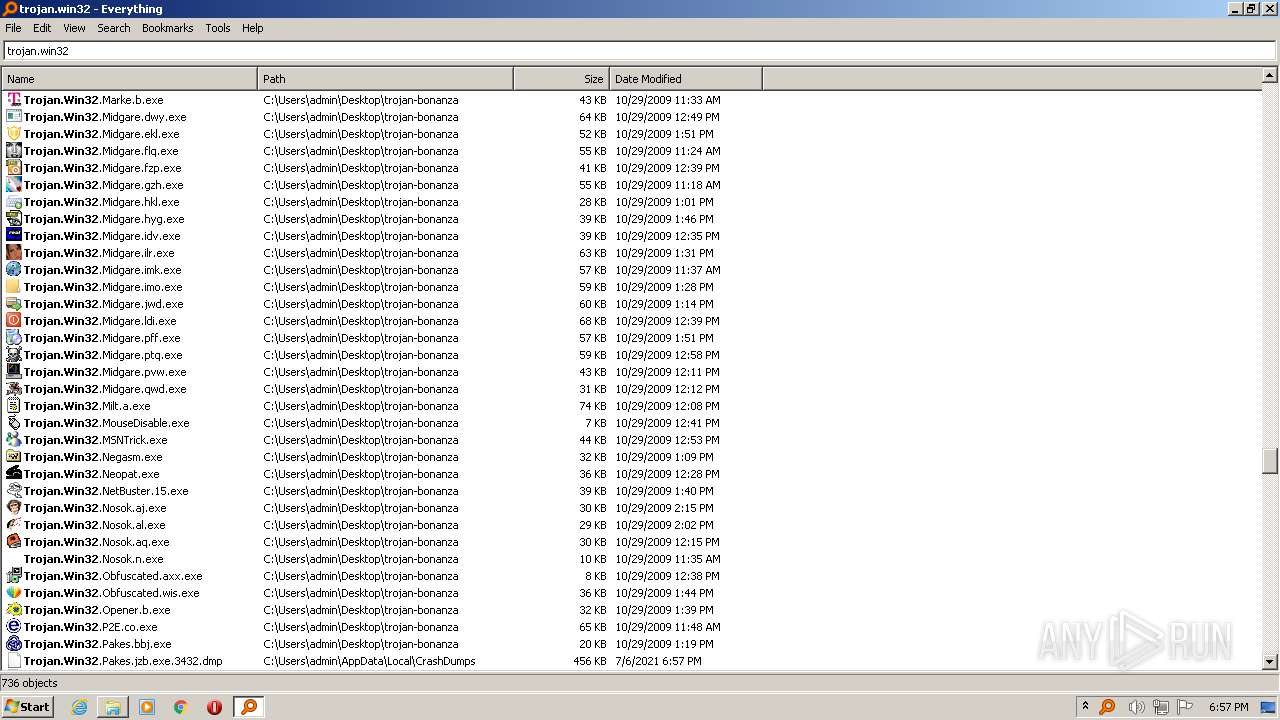Sort results by Path column header
The width and height of the screenshot is (1280, 720).
(385, 79)
